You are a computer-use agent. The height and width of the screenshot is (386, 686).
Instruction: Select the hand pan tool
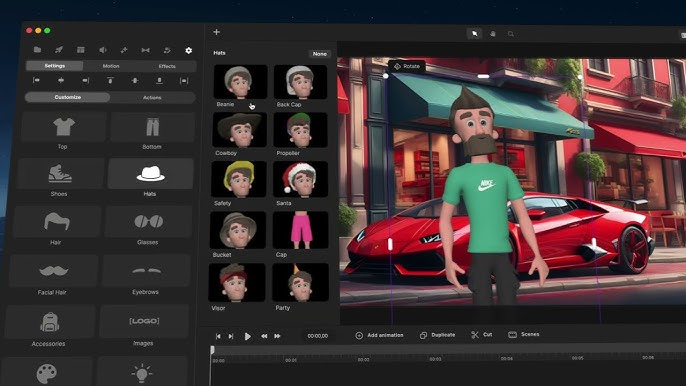click(493, 34)
